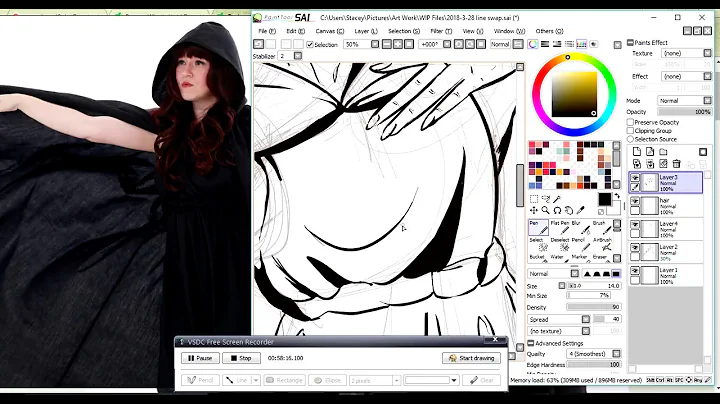
Task: Activate the eyedropper color picker tool
Action: 580,210
